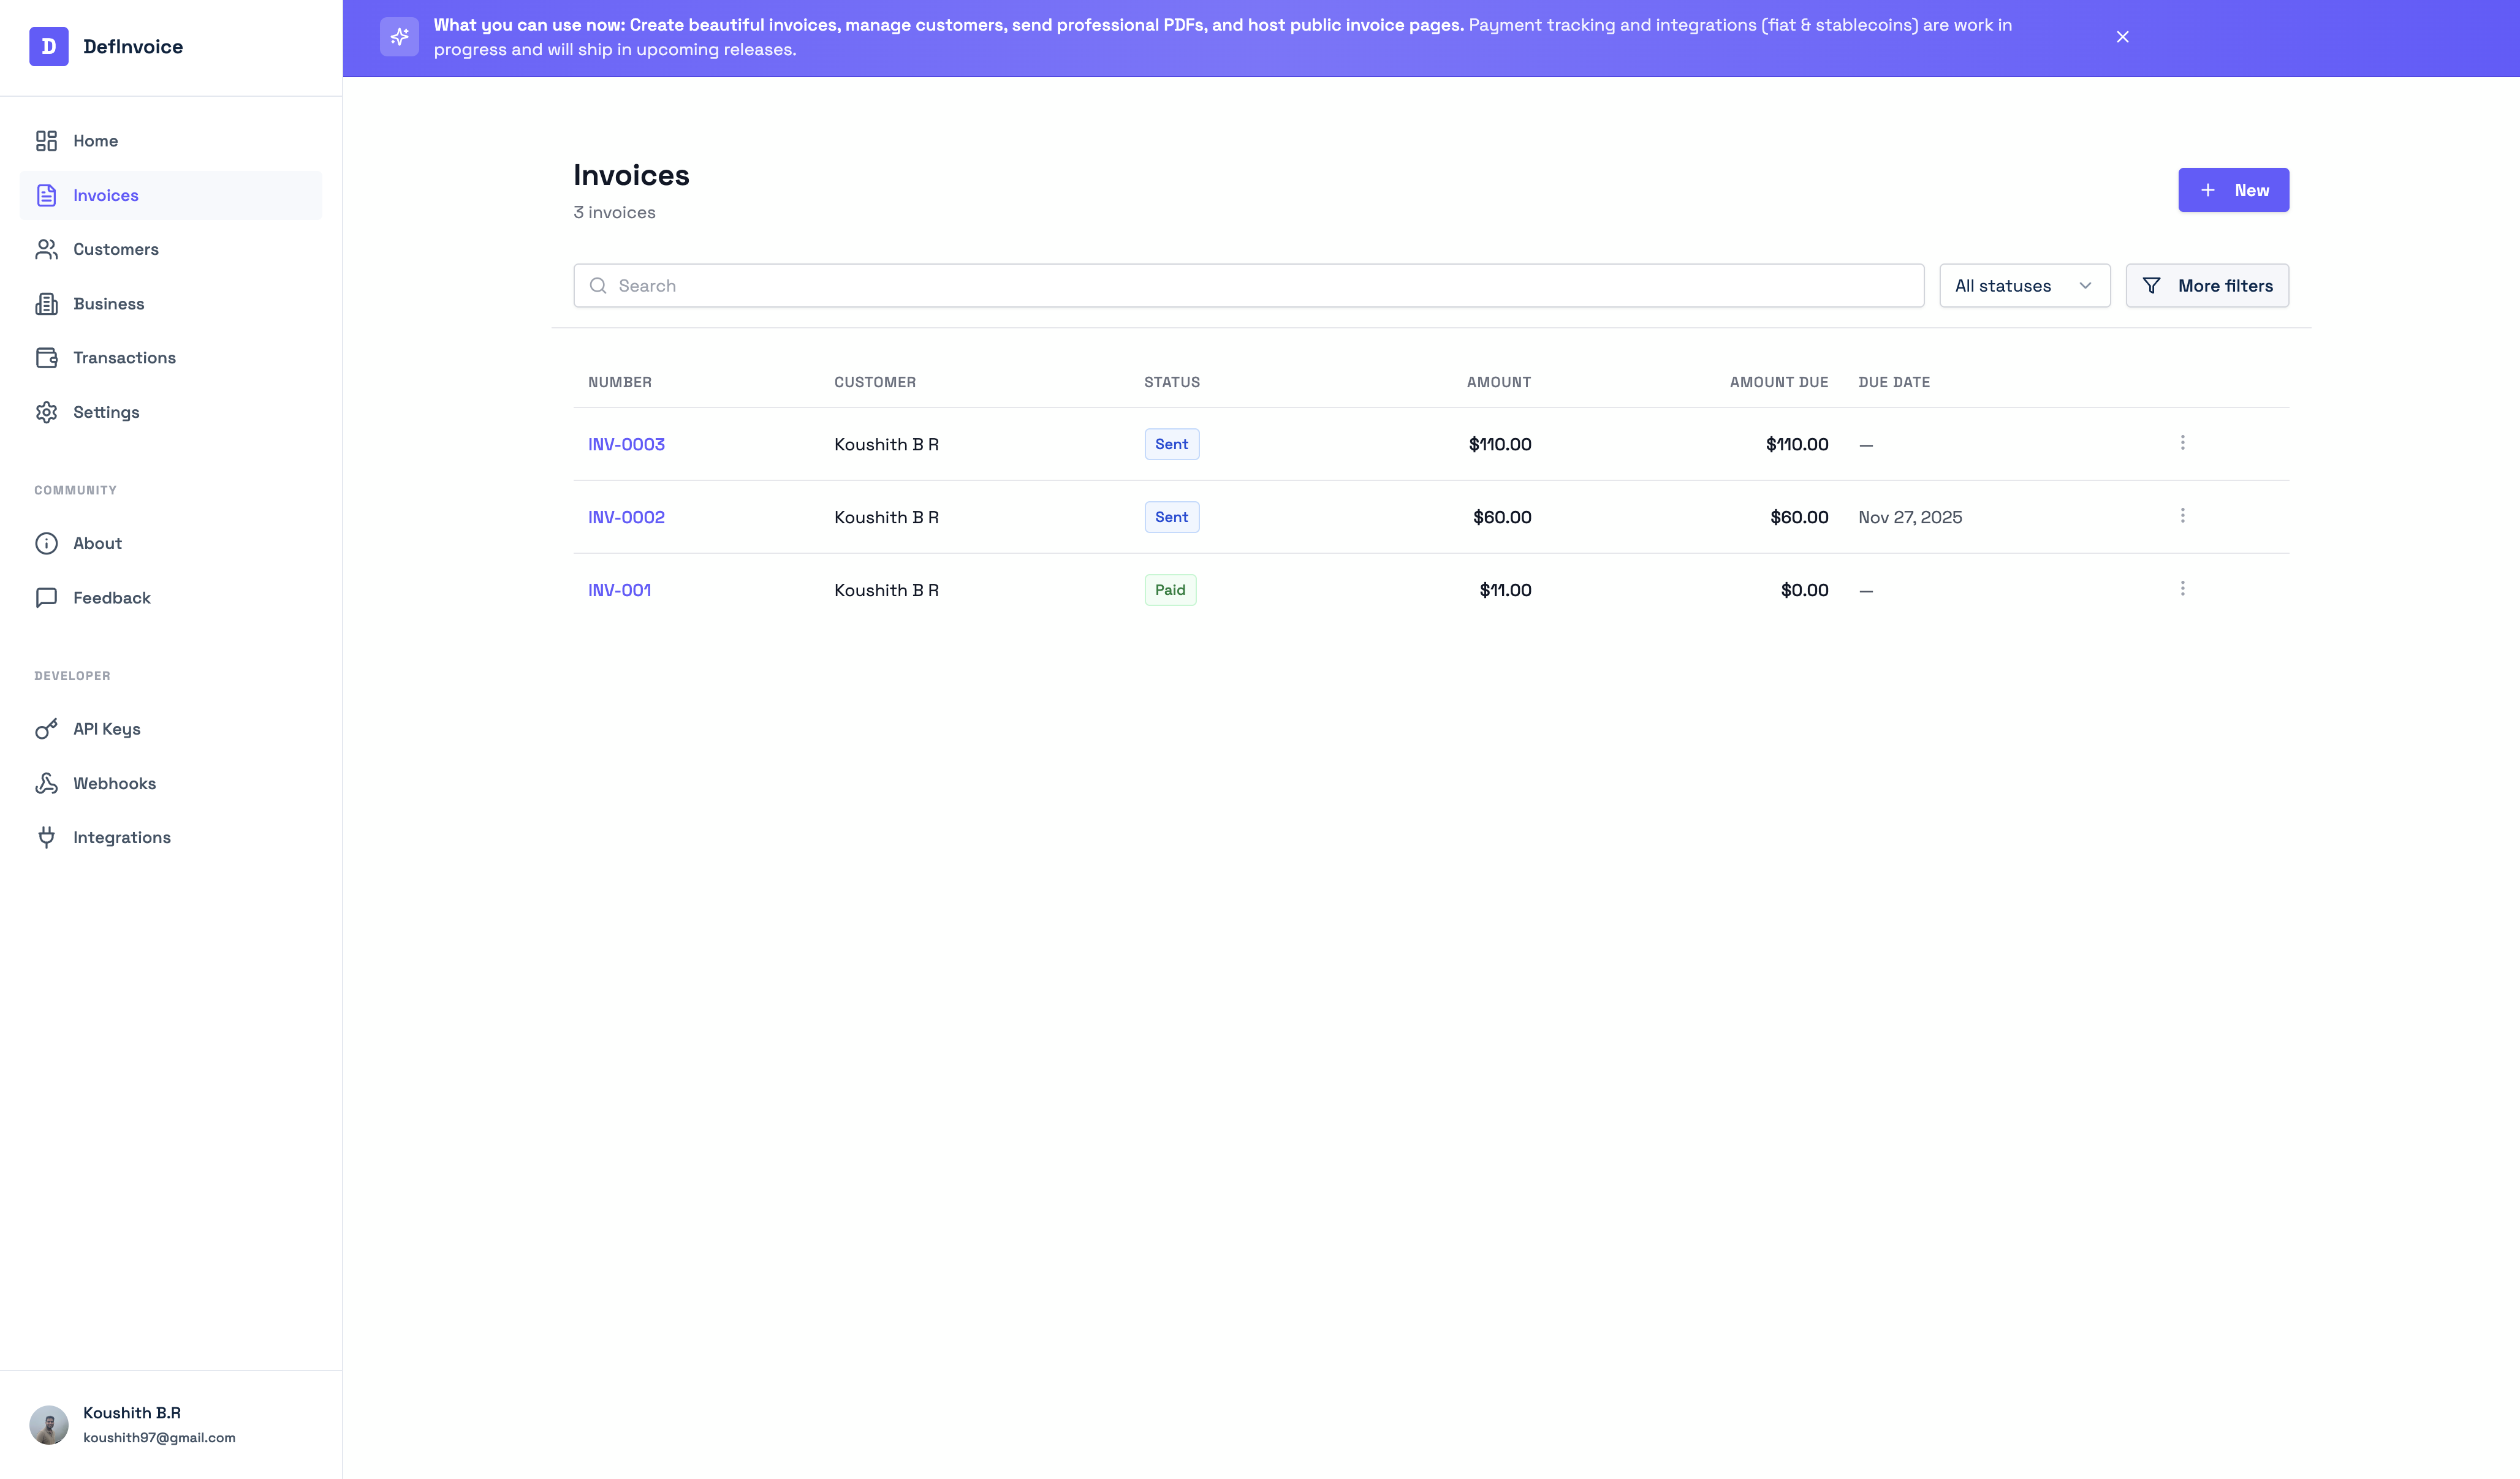
Task: Open Settings from the sidebar
Action: click(107, 412)
